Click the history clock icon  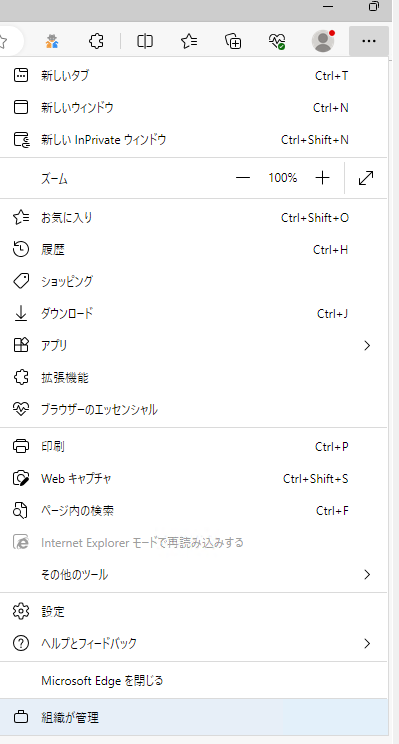pyautogui.click(x=21, y=249)
